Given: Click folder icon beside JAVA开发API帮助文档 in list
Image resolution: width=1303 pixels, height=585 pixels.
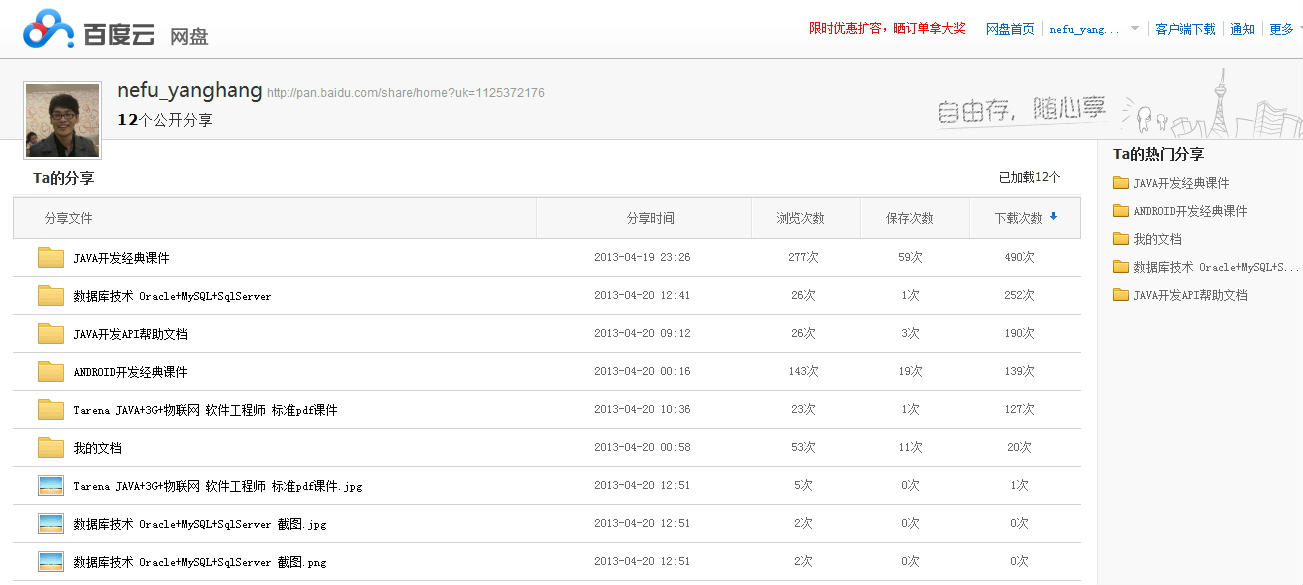Looking at the screenshot, I should click(51, 333).
